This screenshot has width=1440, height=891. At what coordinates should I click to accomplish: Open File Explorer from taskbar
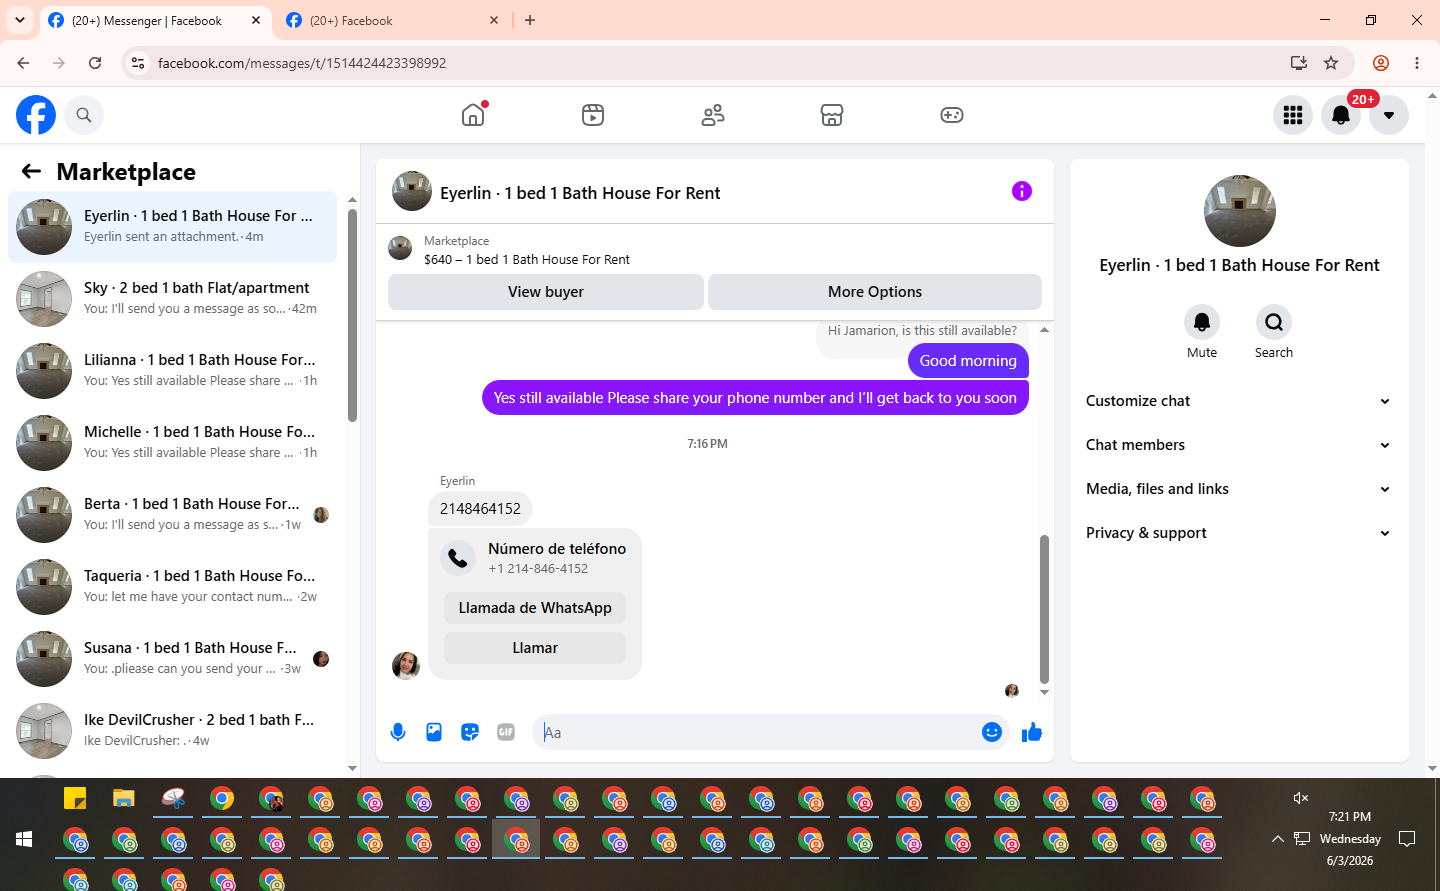coord(124,799)
